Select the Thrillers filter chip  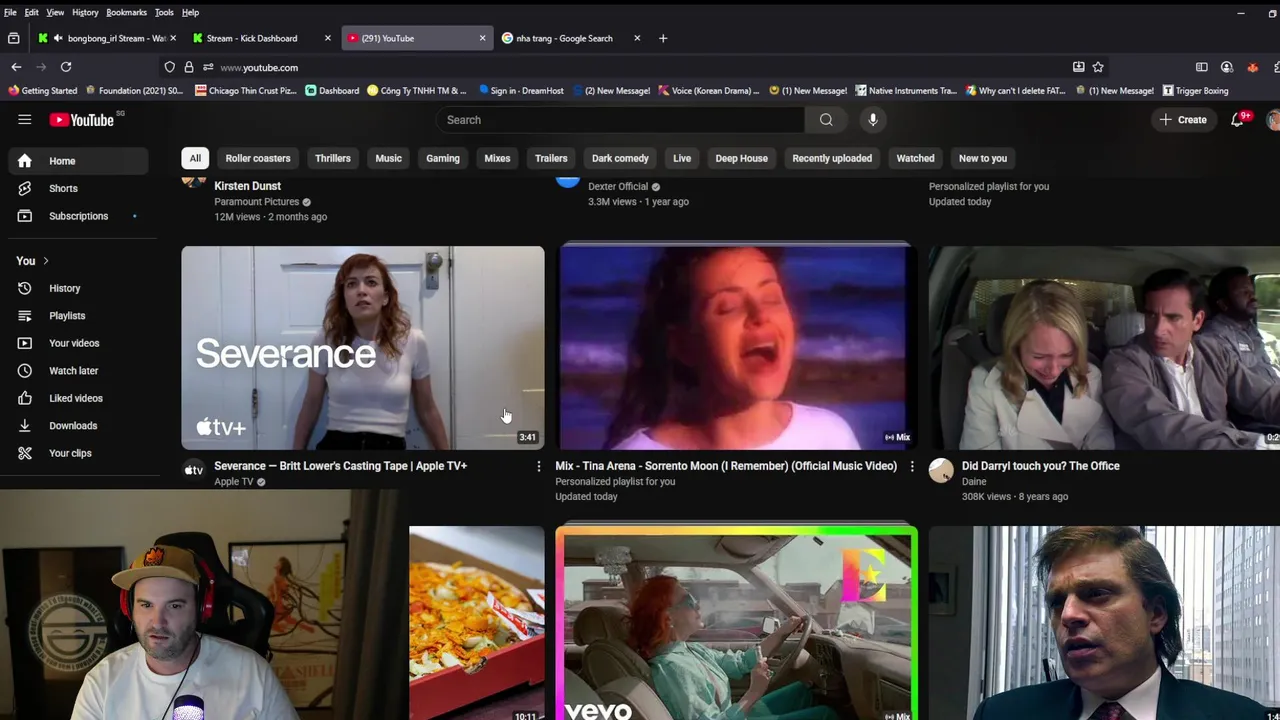click(333, 158)
